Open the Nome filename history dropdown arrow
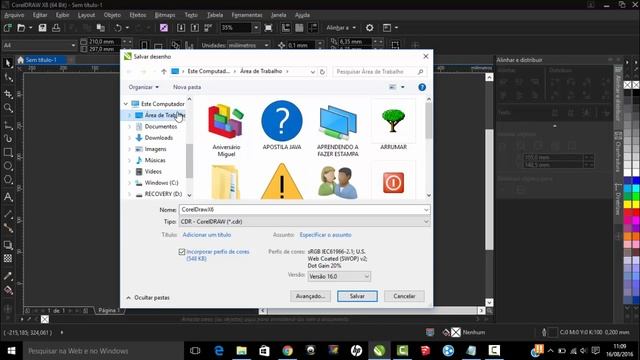640x360 pixels. [426, 209]
